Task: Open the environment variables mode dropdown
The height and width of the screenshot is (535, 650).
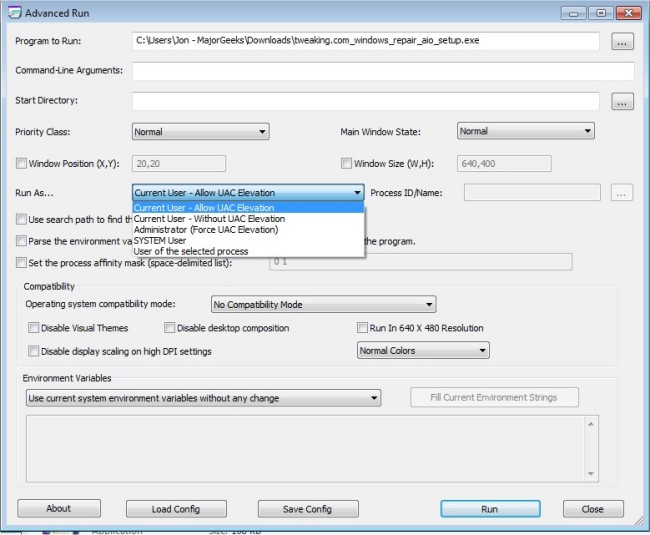Action: (203, 398)
